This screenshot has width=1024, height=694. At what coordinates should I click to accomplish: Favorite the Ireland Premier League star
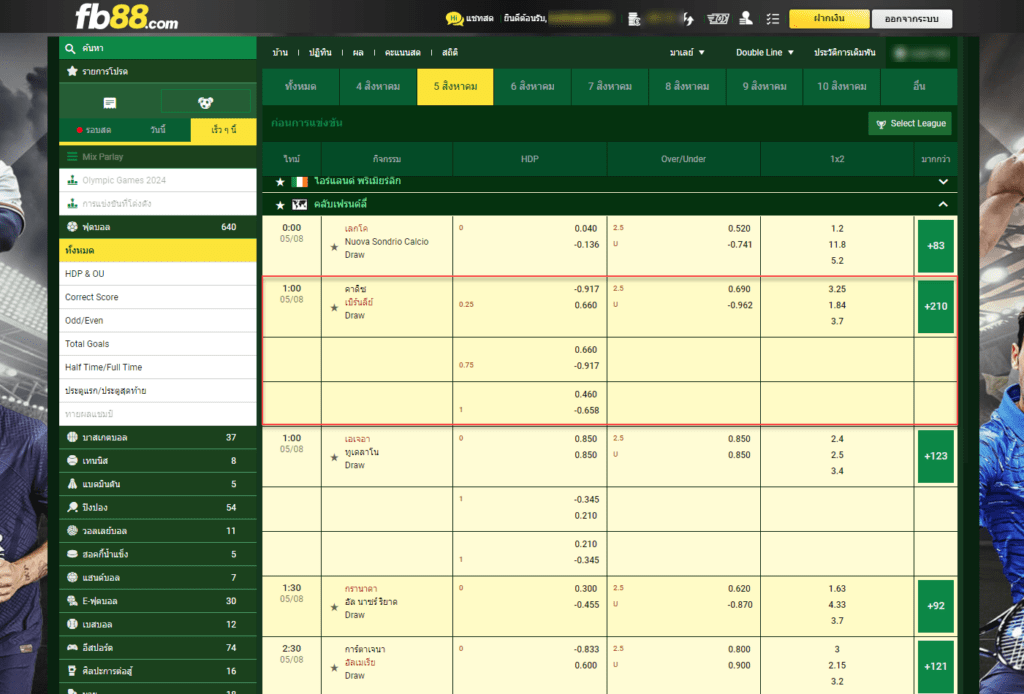280,181
